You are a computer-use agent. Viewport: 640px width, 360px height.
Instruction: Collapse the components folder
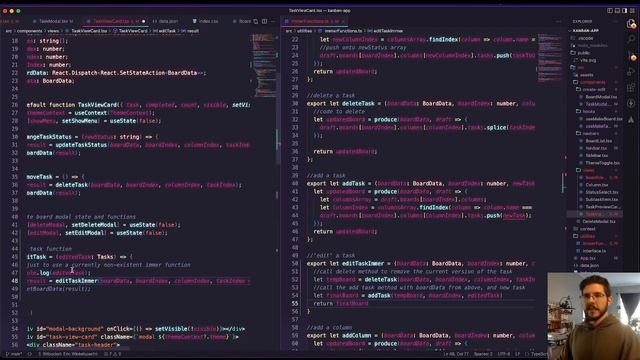pyautogui.click(x=592, y=82)
